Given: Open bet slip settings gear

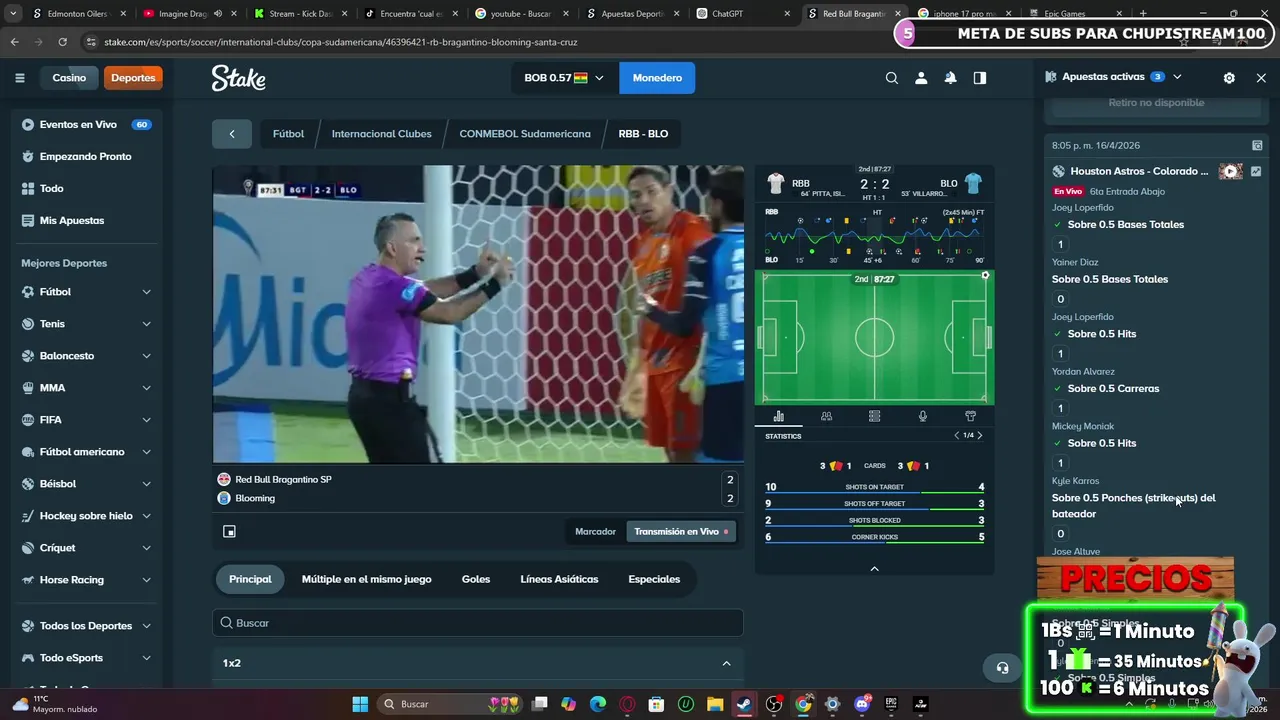Looking at the screenshot, I should [1229, 77].
